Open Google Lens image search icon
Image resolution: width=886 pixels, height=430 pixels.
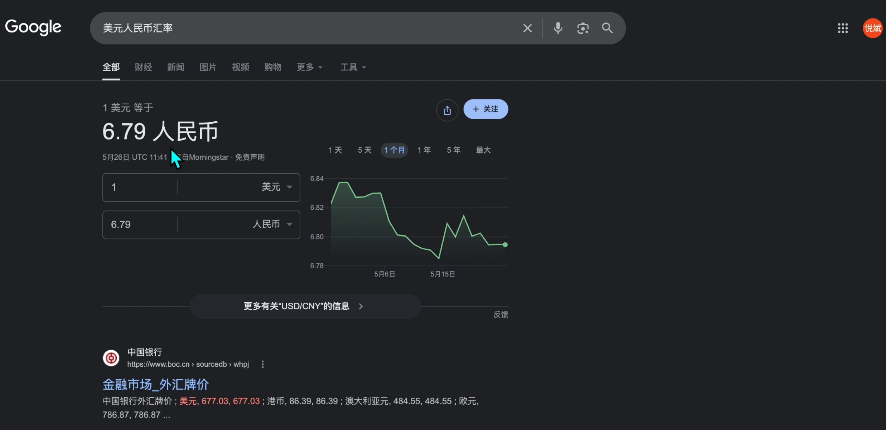tap(583, 28)
